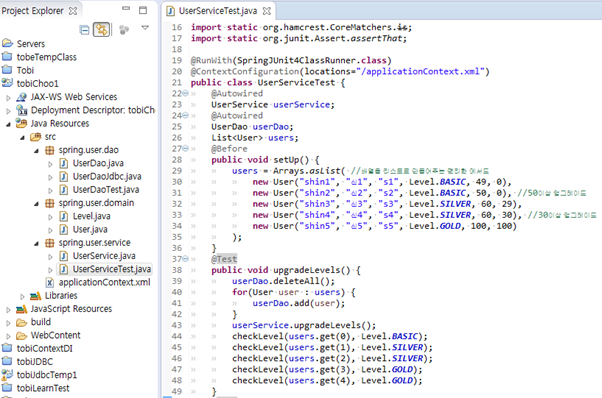Expand UserDao.java in tree
The height and width of the screenshot is (398, 602).
[50, 164]
